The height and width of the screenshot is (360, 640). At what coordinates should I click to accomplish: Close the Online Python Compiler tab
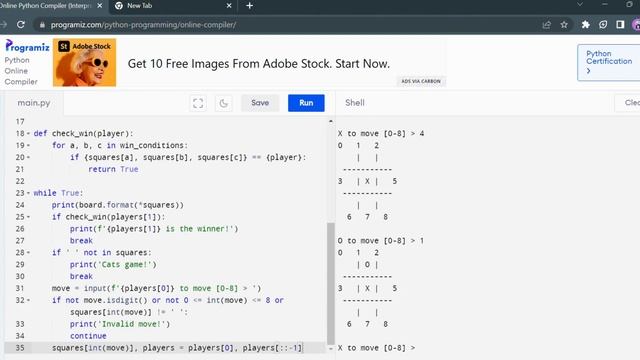click(100, 6)
